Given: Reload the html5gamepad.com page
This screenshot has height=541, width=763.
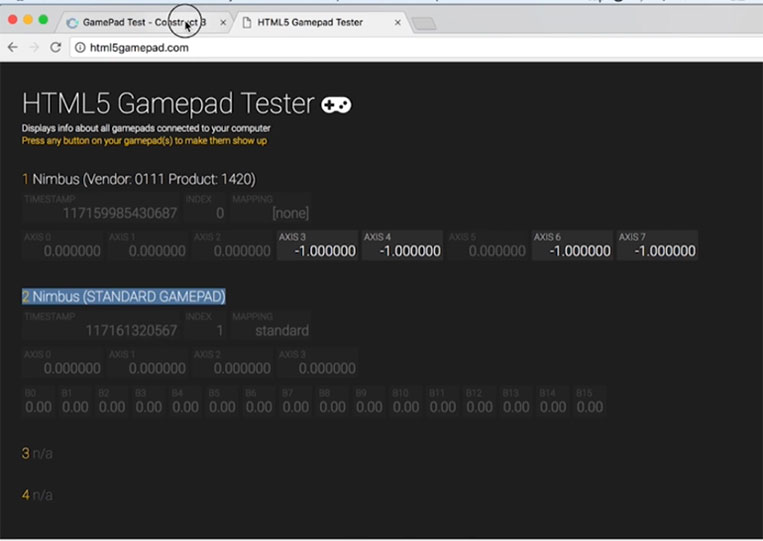Looking at the screenshot, I should tap(55, 47).
